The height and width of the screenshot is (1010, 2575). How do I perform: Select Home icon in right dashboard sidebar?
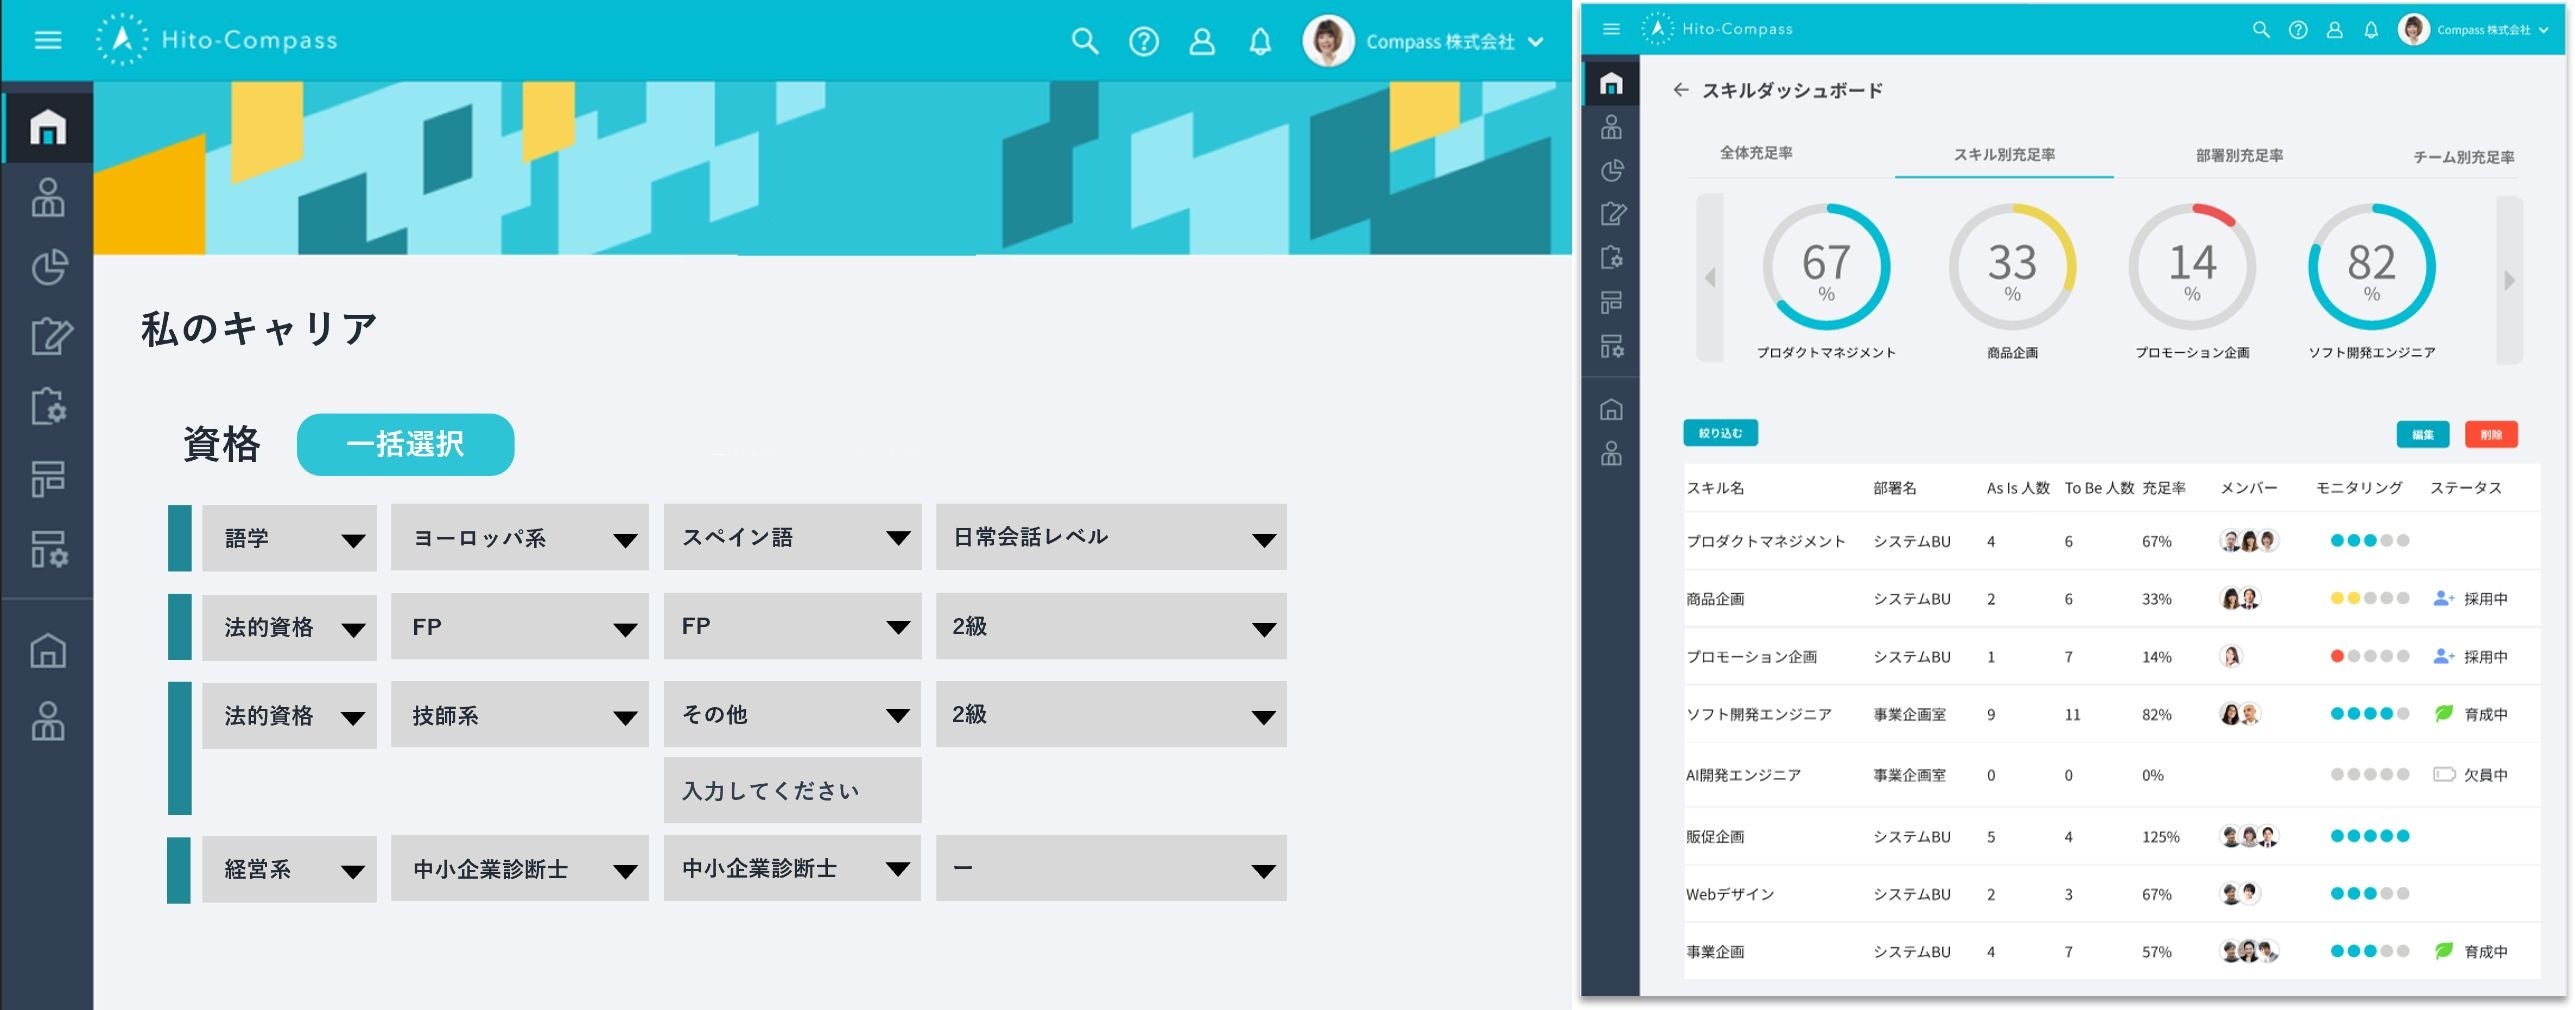coord(1610,83)
